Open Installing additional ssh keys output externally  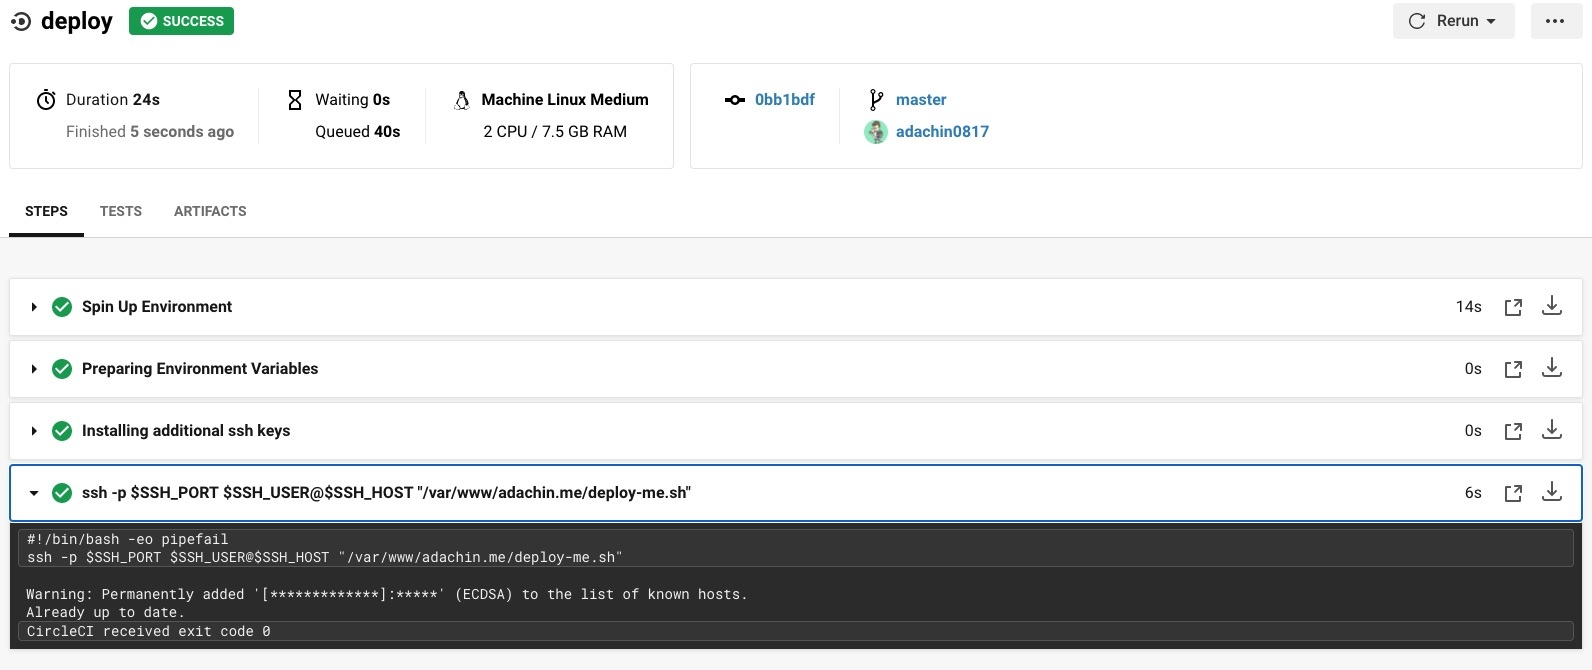(x=1513, y=431)
